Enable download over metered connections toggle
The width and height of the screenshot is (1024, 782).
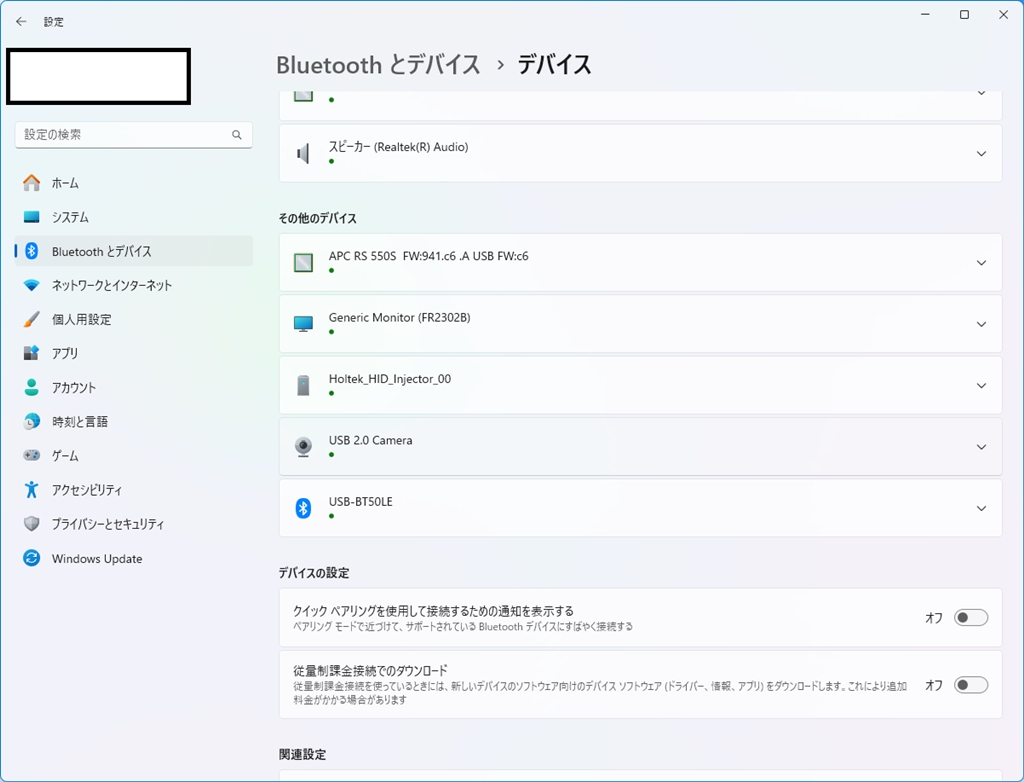tap(971, 685)
